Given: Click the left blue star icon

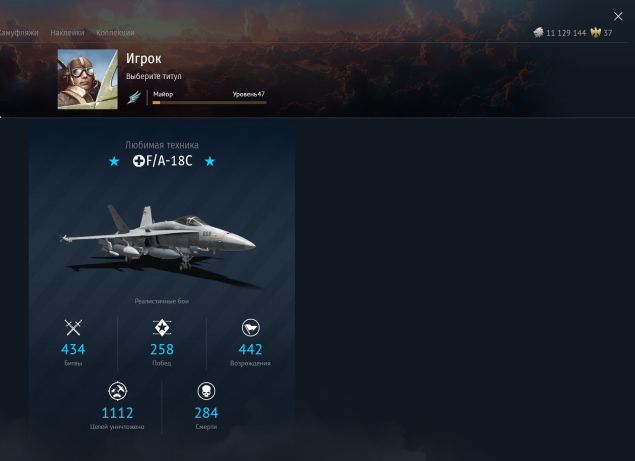Looking at the screenshot, I should (x=114, y=161).
